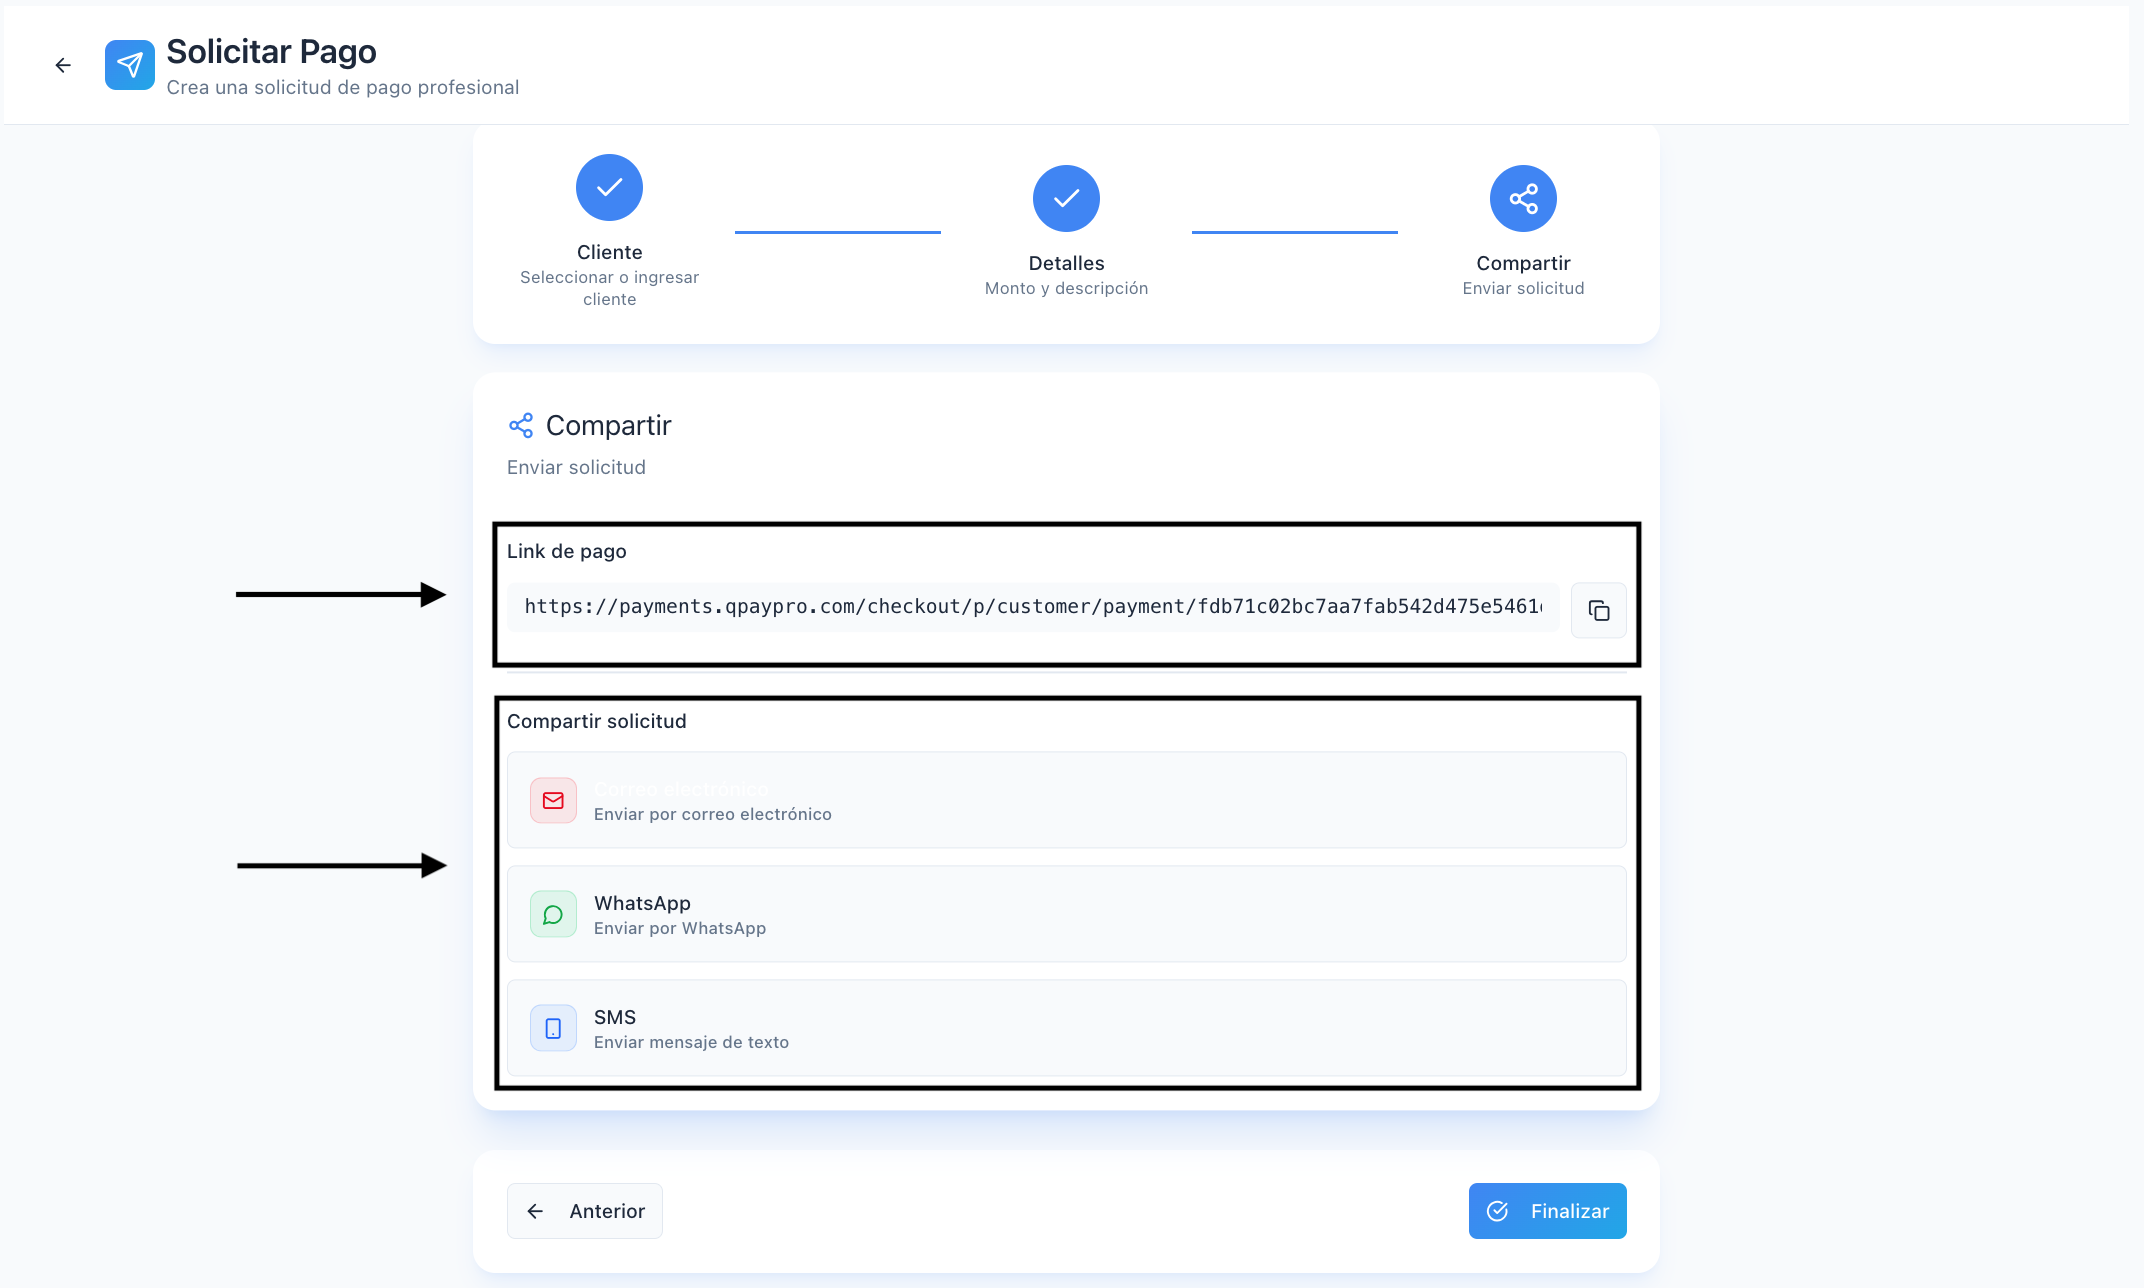
Task: Copy the payment link with copy icon
Action: coord(1598,610)
